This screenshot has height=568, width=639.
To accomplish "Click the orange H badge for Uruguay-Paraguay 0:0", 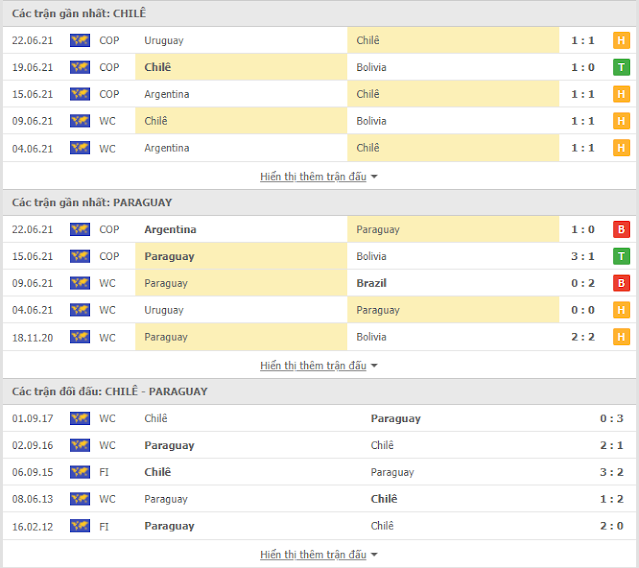I will (621, 310).
